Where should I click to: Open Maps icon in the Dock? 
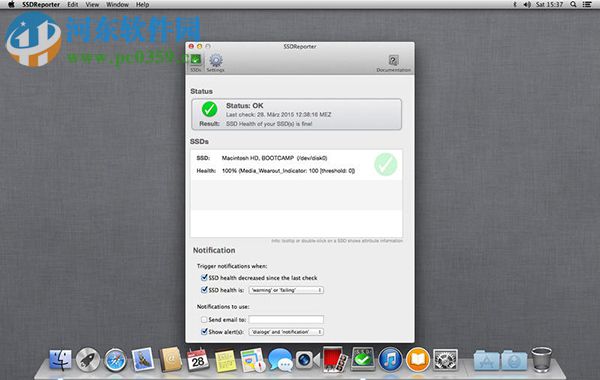tap(253, 360)
